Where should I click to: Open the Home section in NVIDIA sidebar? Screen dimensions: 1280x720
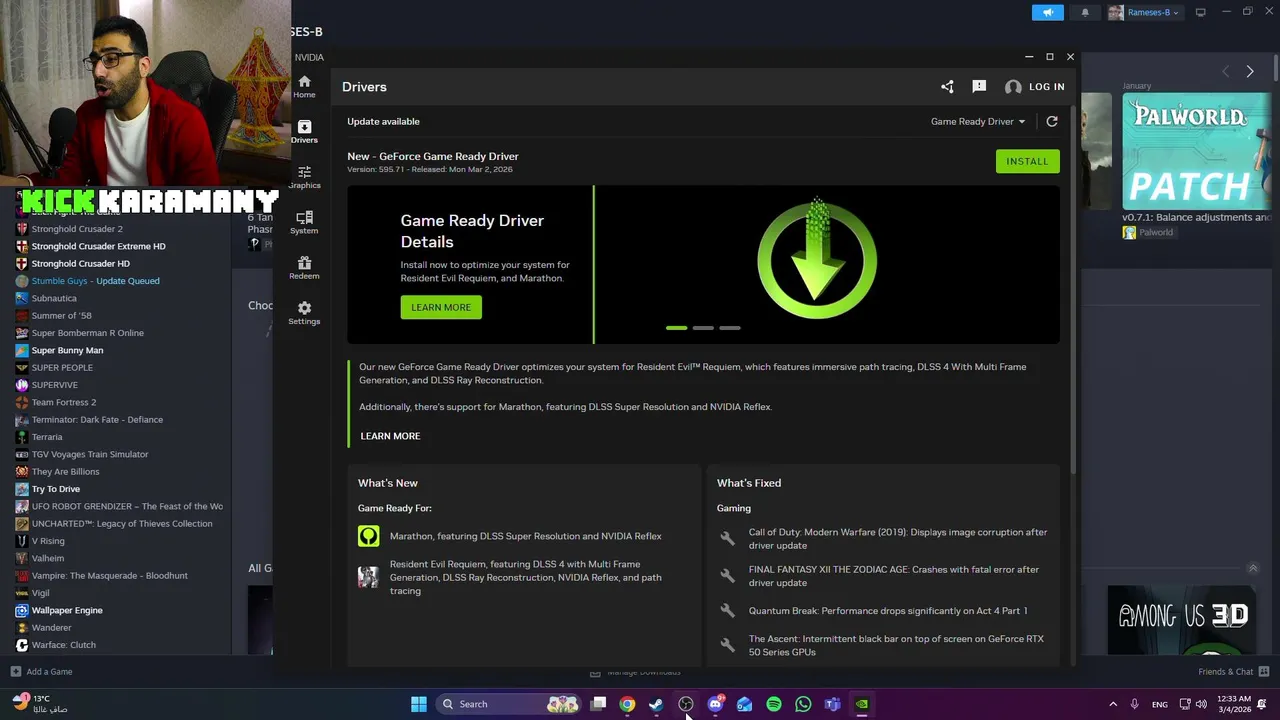(304, 87)
